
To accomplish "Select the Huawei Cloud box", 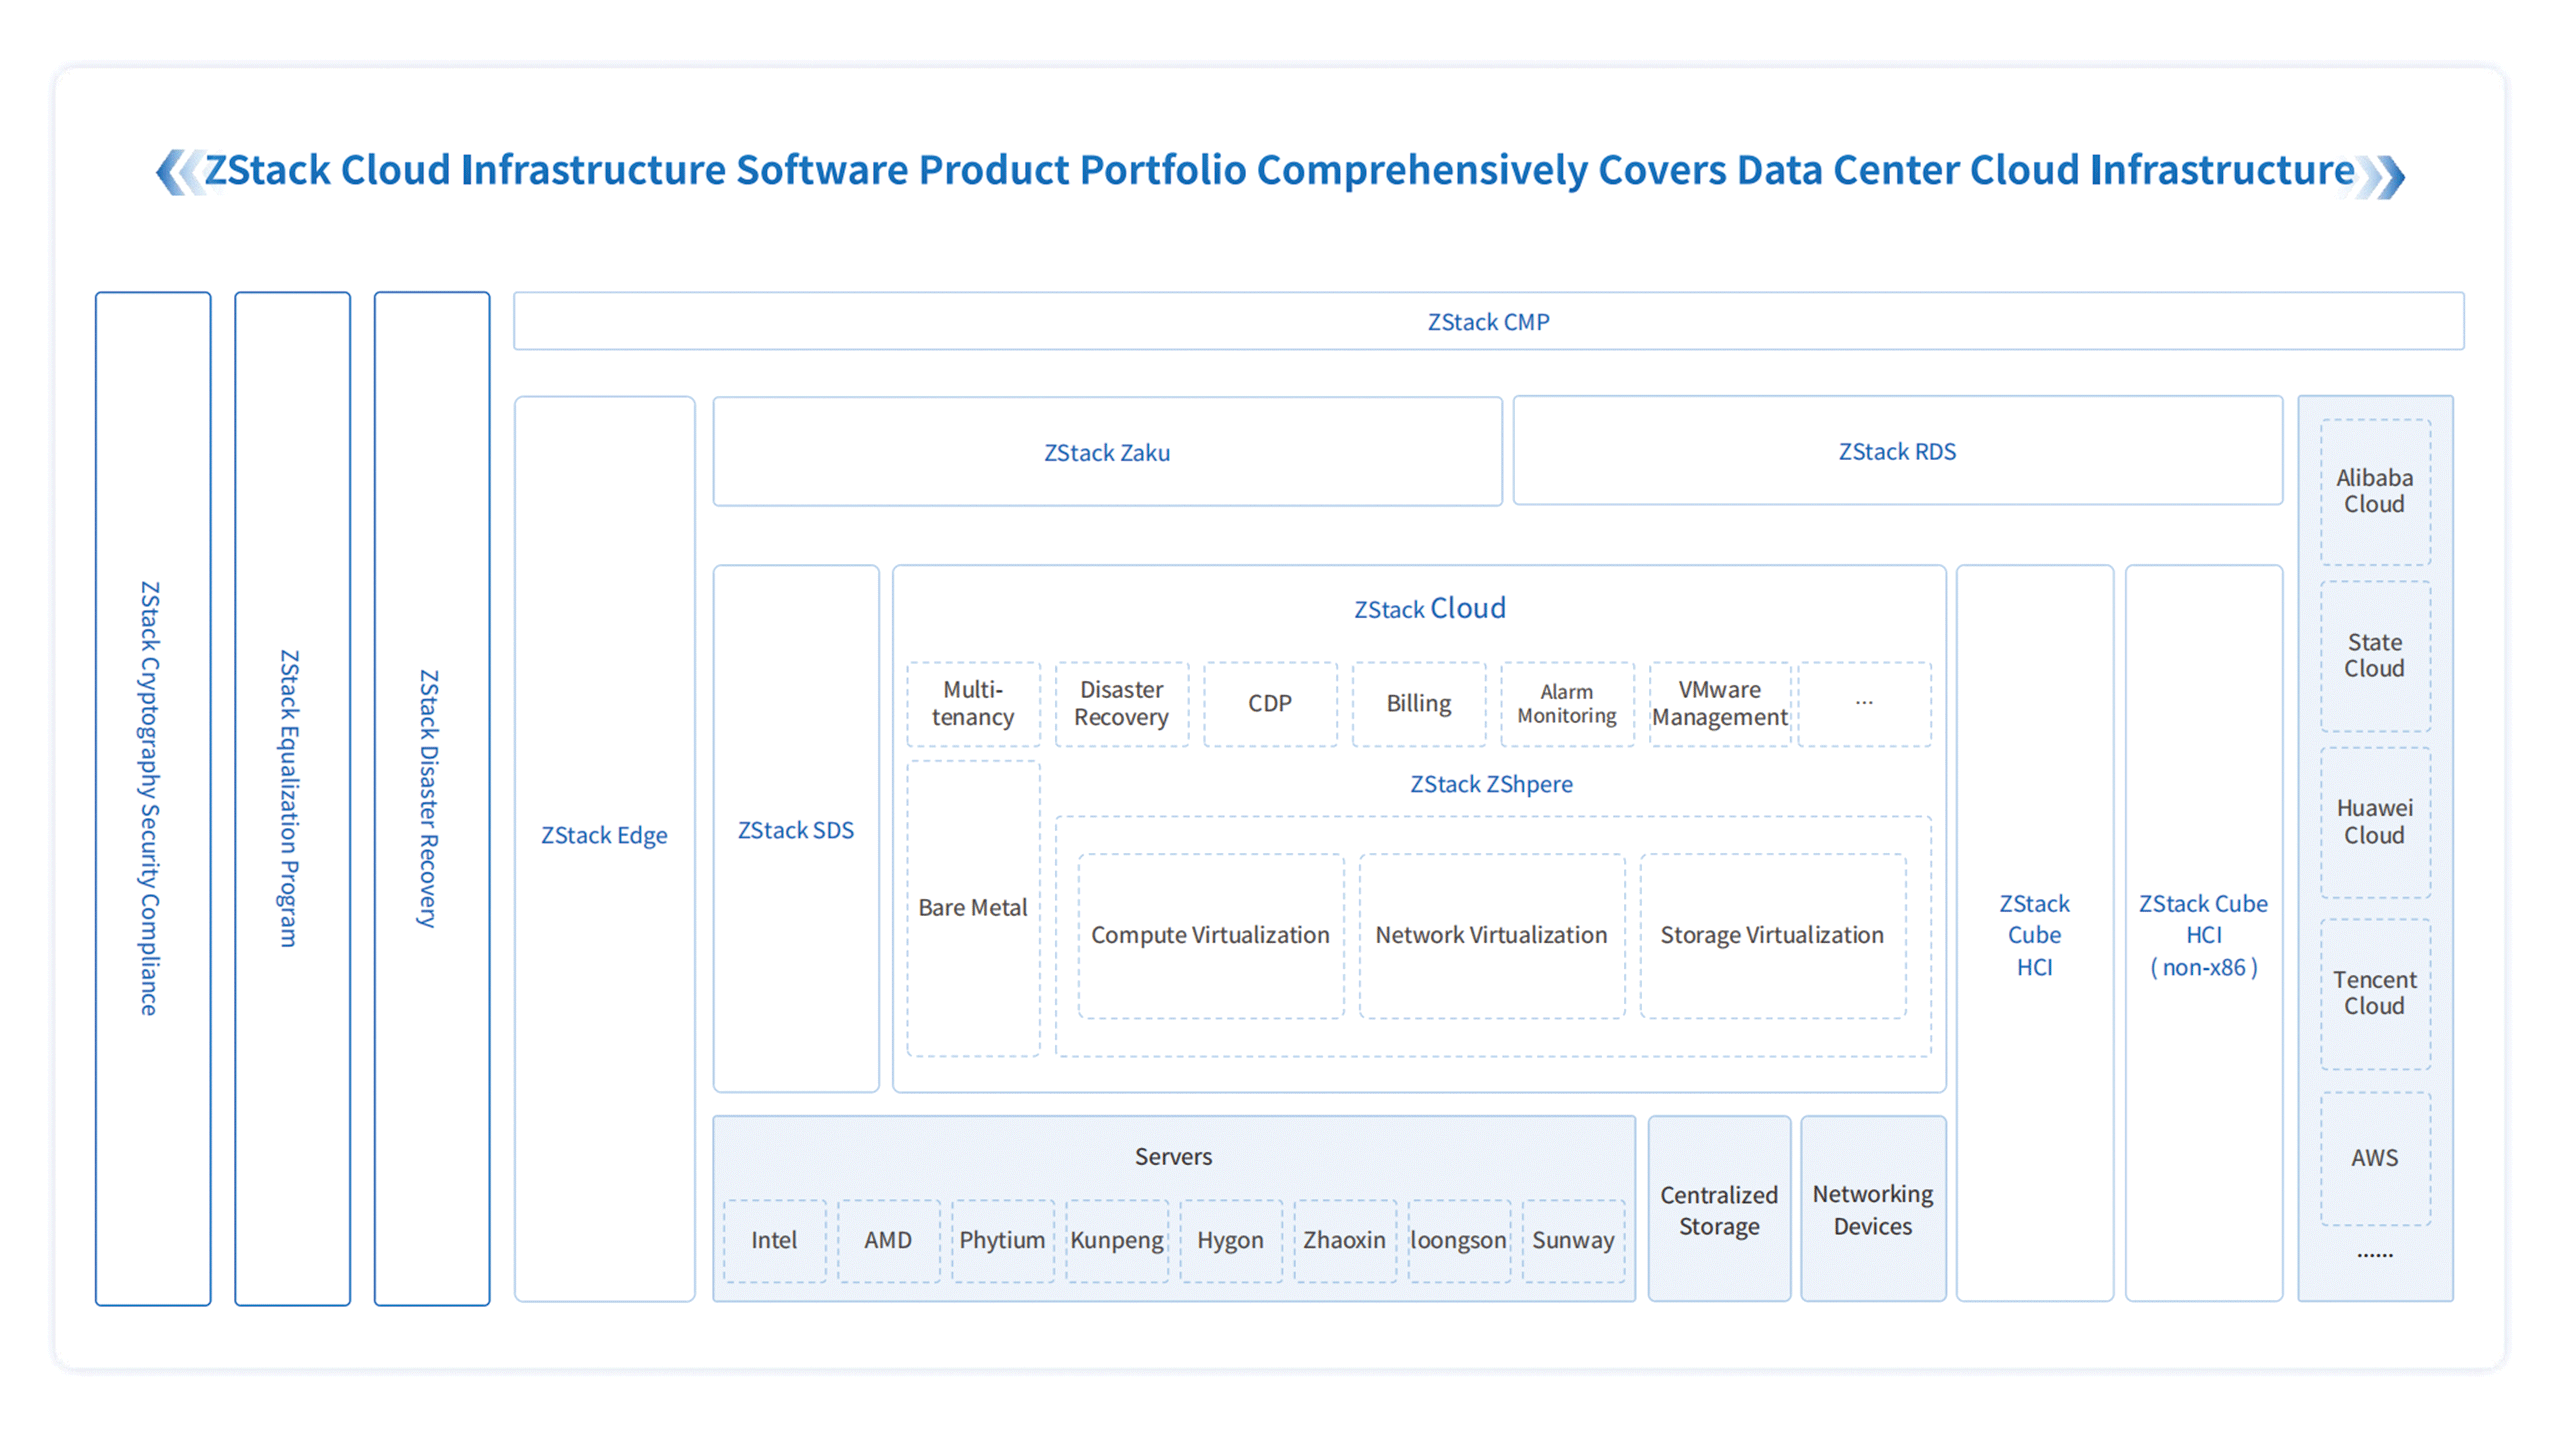I will tap(2375, 822).
